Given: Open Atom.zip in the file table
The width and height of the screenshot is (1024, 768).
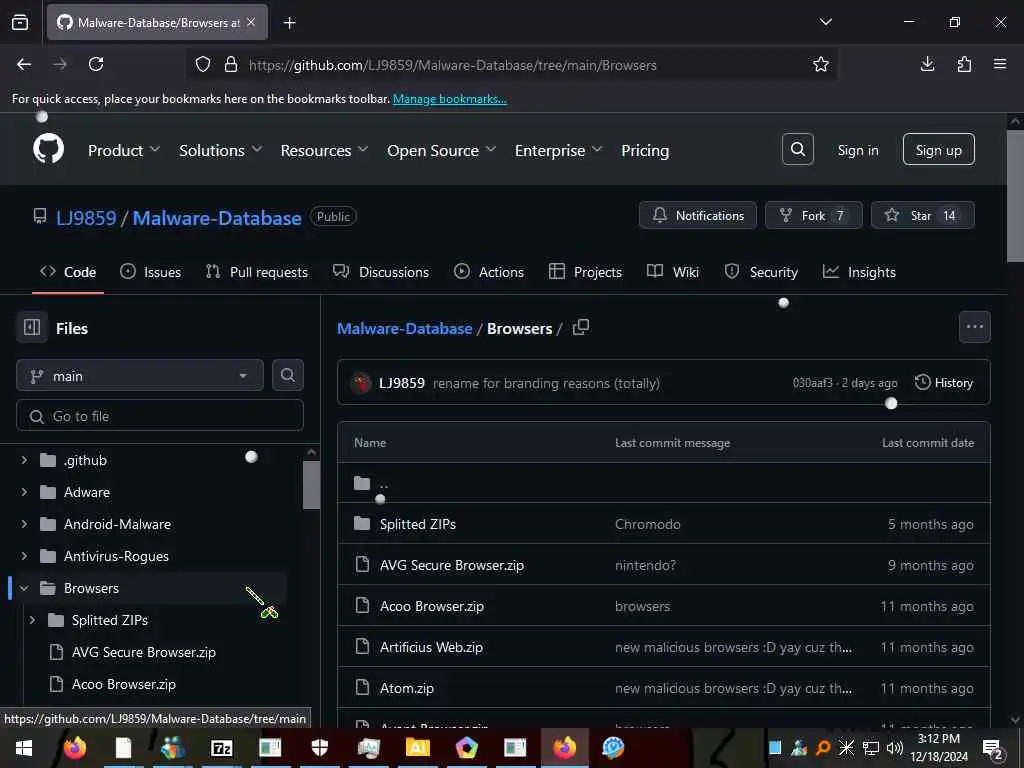Looking at the screenshot, I should pyautogui.click(x=407, y=688).
